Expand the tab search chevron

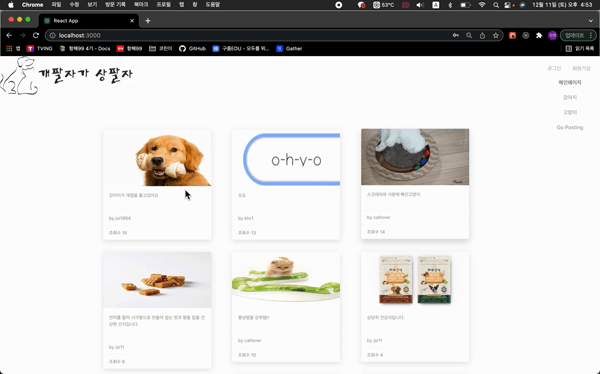click(x=591, y=21)
